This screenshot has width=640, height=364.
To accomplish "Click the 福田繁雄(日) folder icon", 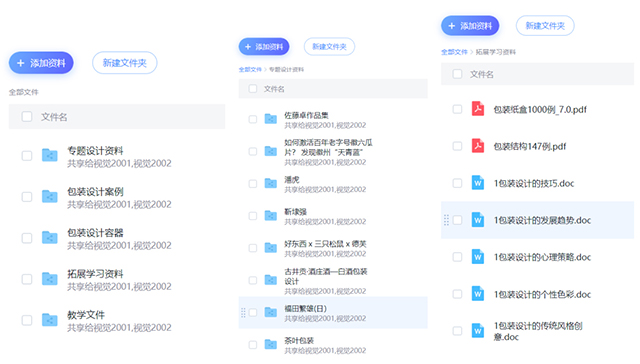I will click(271, 312).
